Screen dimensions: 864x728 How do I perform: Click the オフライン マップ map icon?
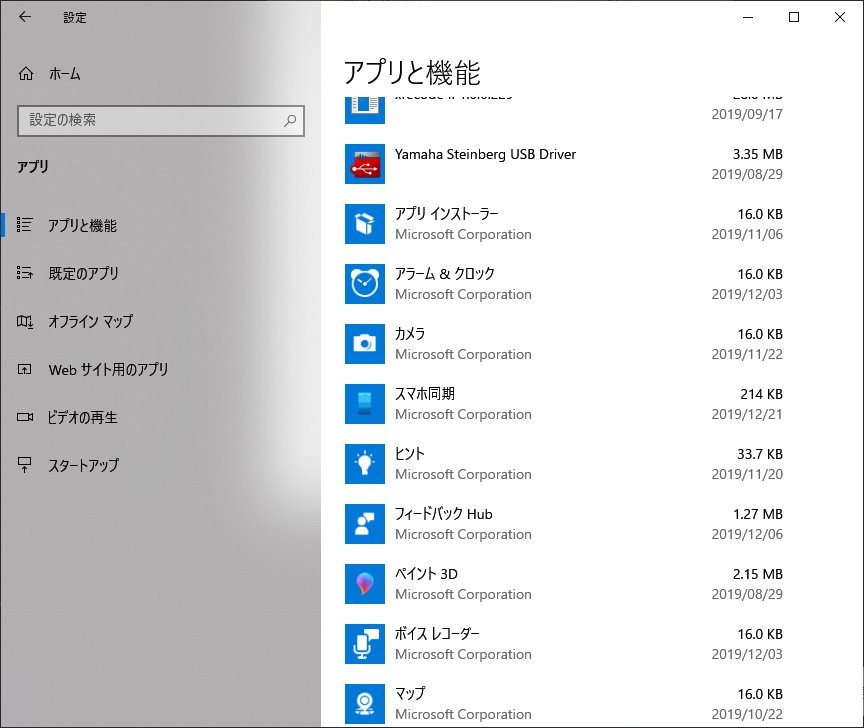pos(24,321)
